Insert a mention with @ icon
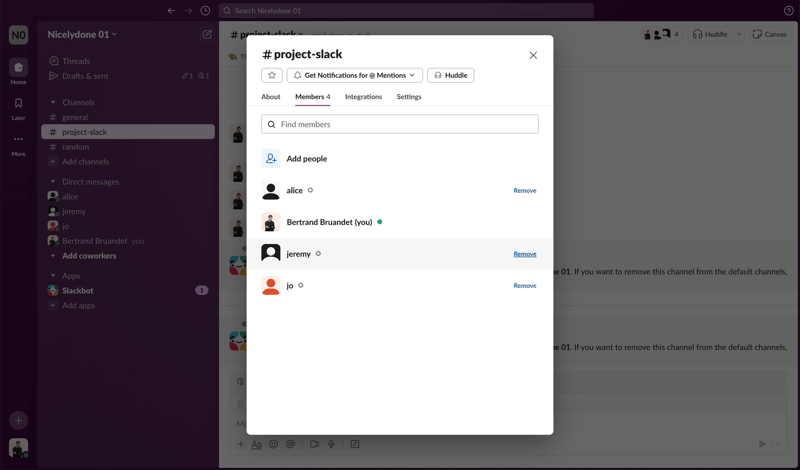Viewport: 800px width, 470px height. click(x=290, y=444)
